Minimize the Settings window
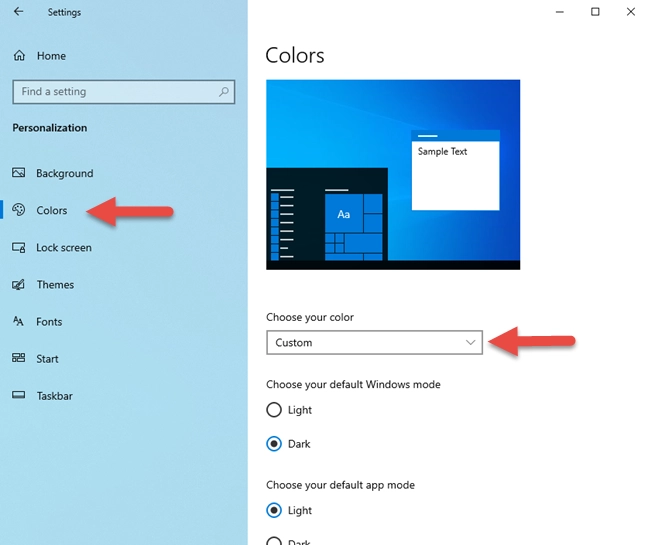The height and width of the screenshot is (545, 648). coord(560,12)
